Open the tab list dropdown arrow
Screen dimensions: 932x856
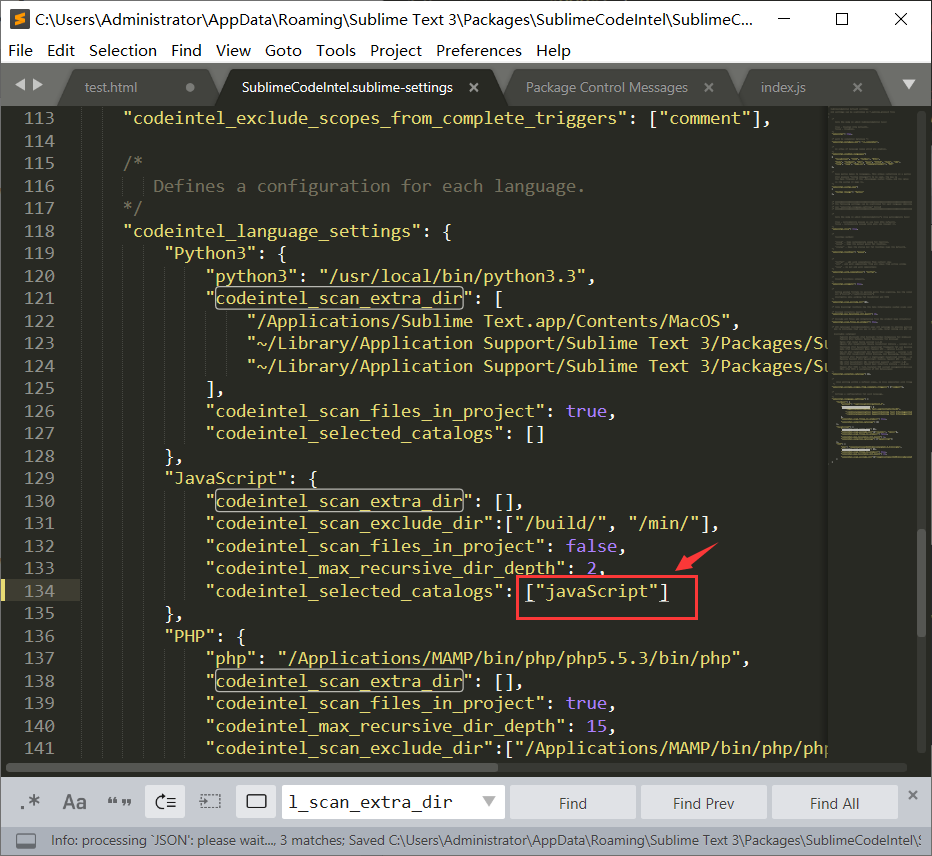(x=909, y=84)
